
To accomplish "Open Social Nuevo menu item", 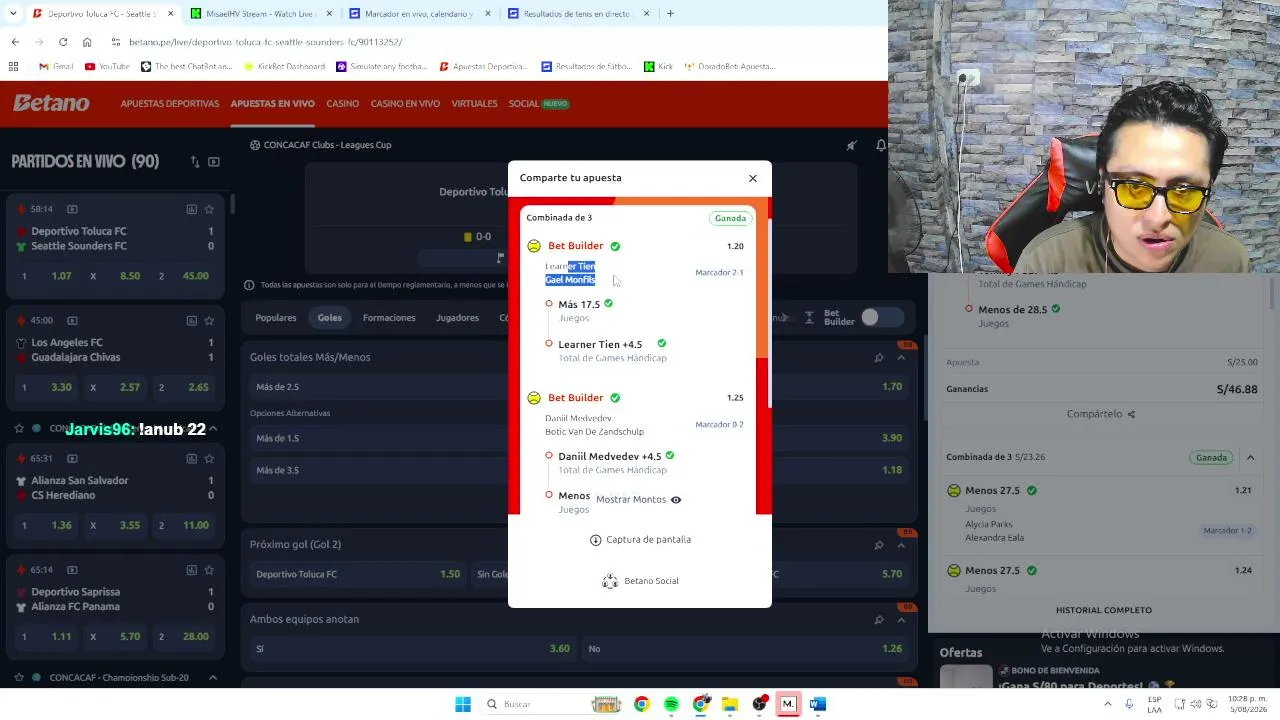I will coord(539,104).
